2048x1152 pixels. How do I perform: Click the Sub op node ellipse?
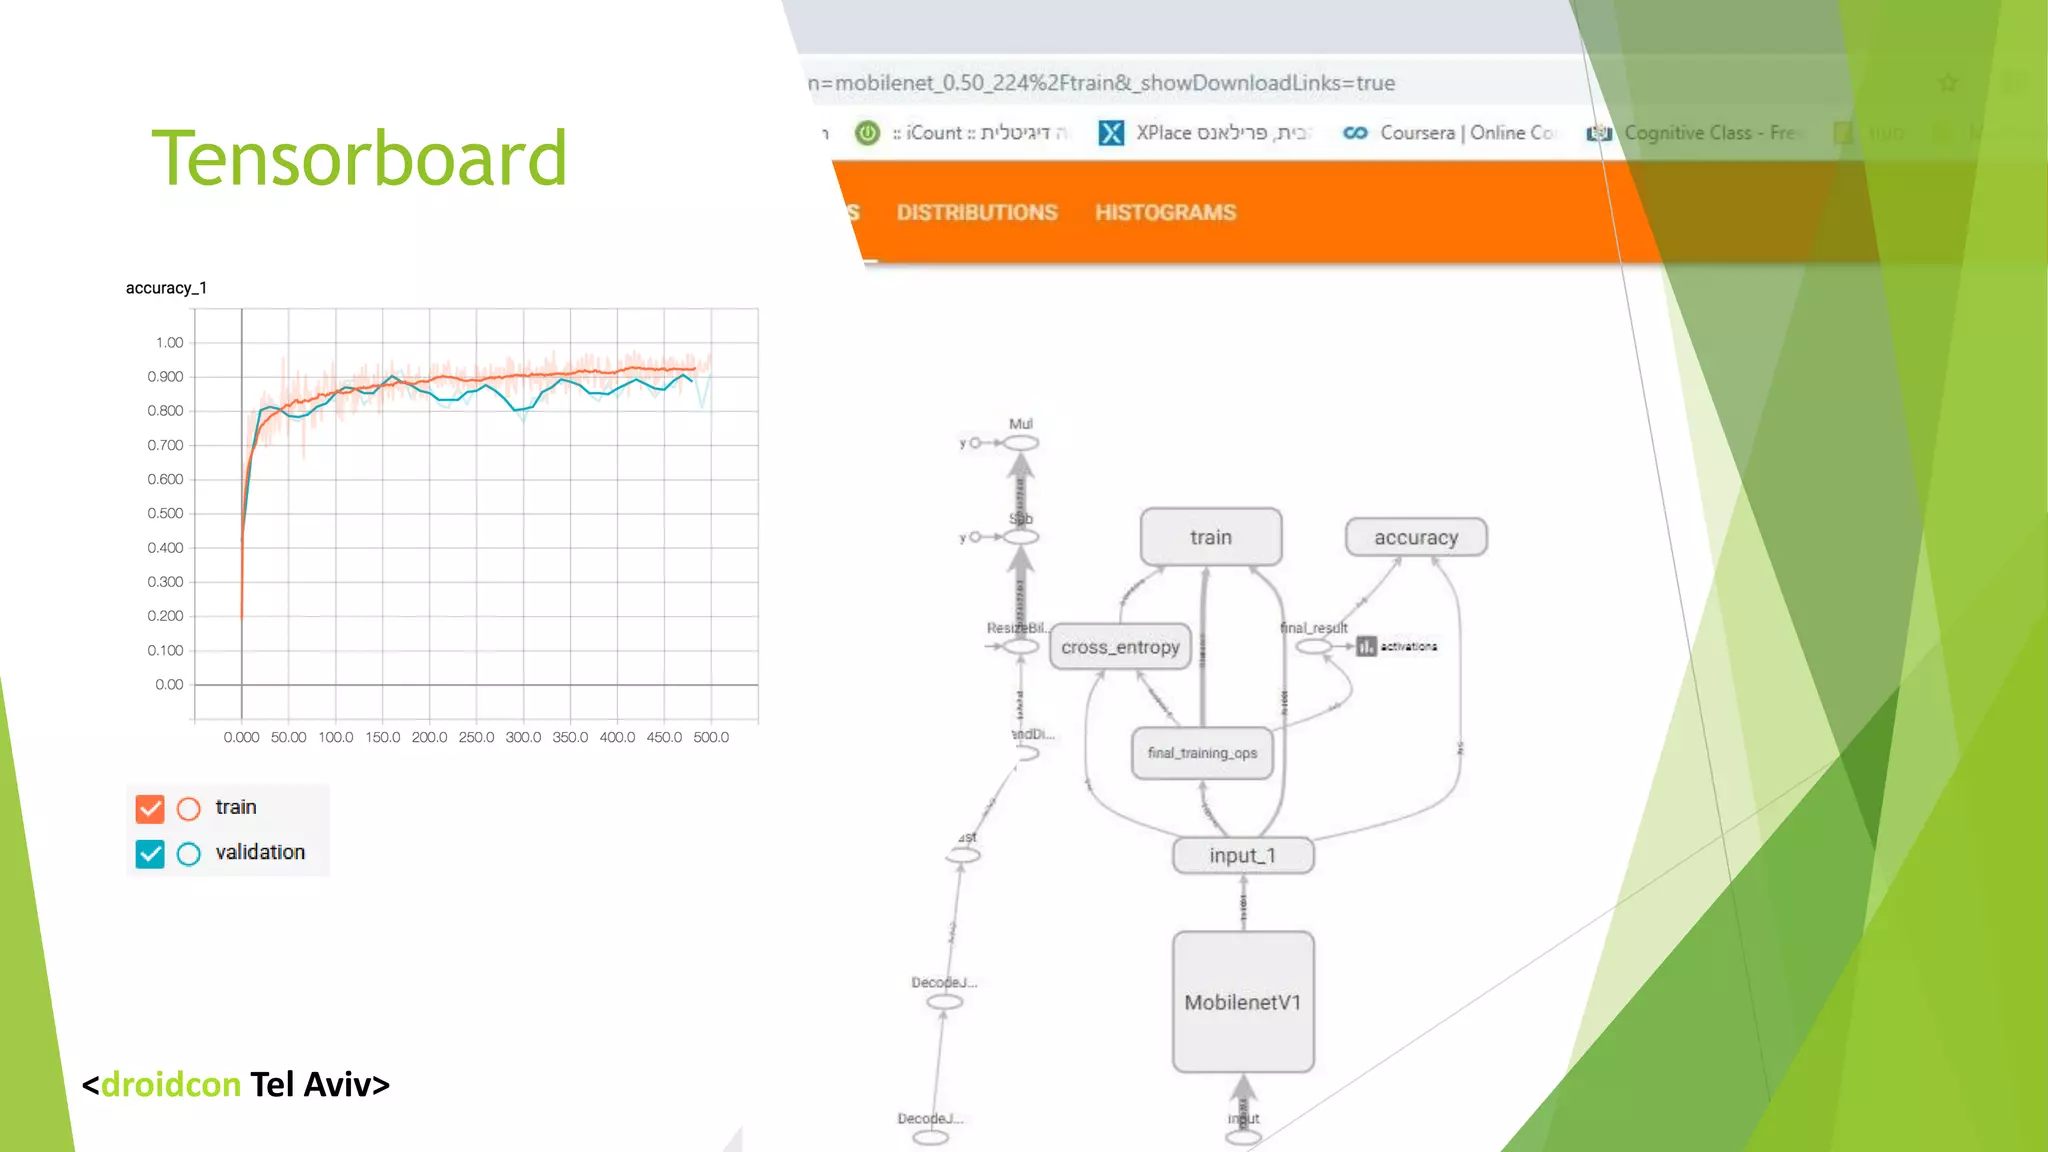(1021, 537)
